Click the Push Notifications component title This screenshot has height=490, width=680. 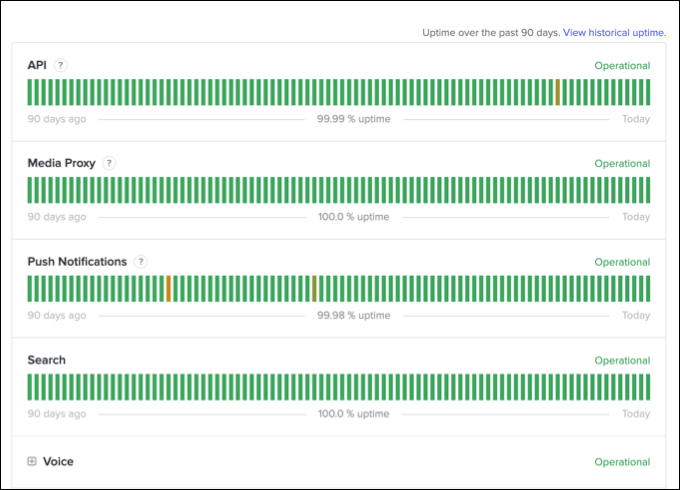click(x=77, y=262)
